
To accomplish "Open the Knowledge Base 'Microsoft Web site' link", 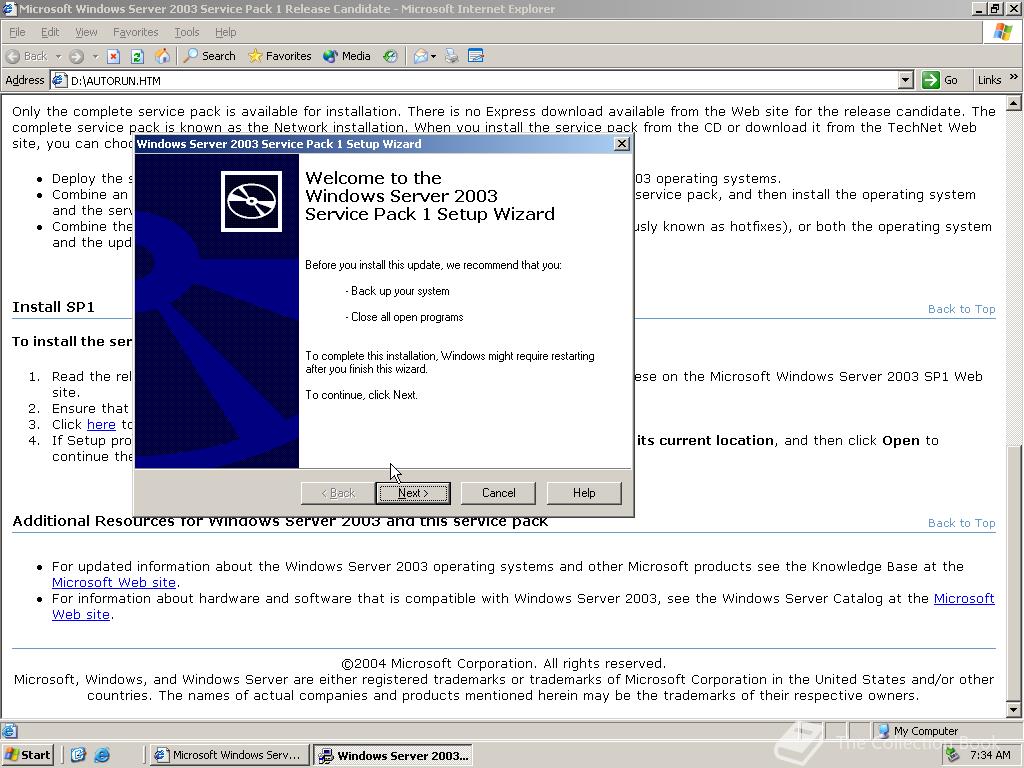I will (114, 583).
